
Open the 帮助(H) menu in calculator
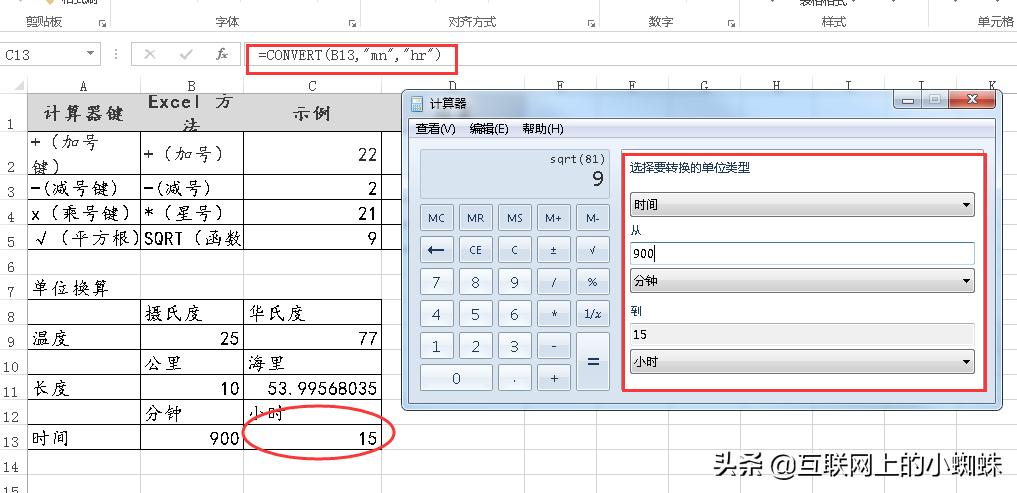click(542, 129)
